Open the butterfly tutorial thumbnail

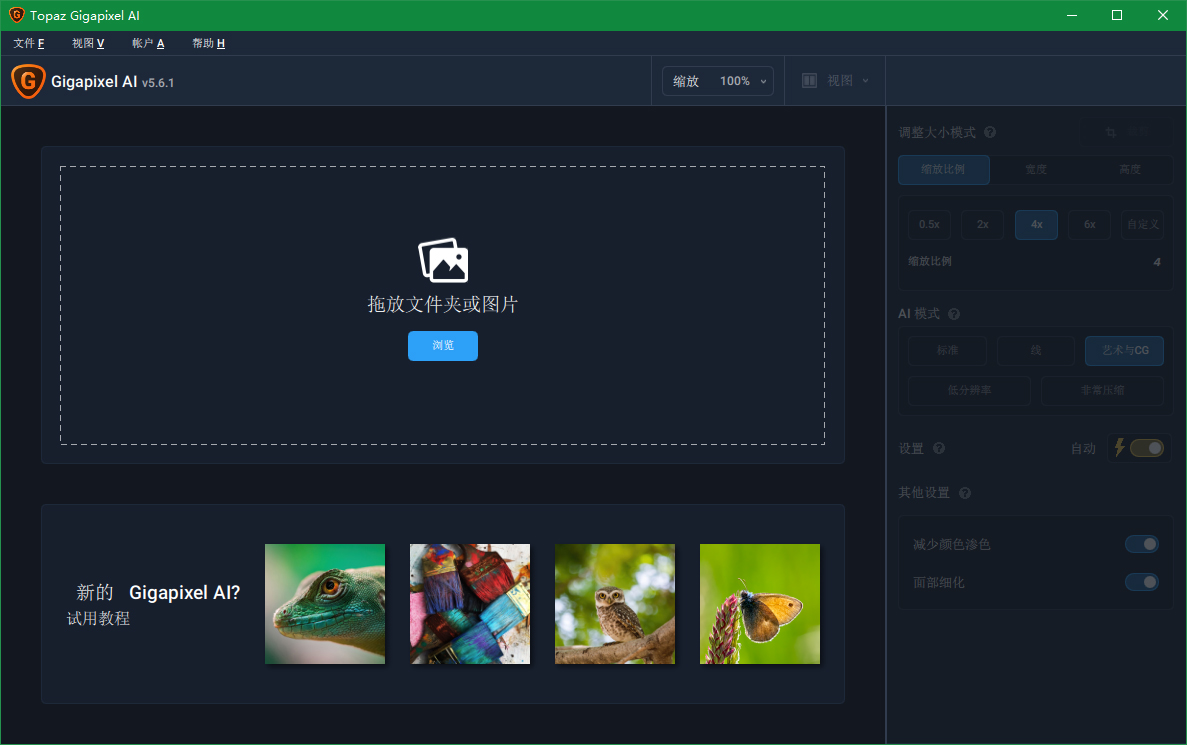point(760,604)
